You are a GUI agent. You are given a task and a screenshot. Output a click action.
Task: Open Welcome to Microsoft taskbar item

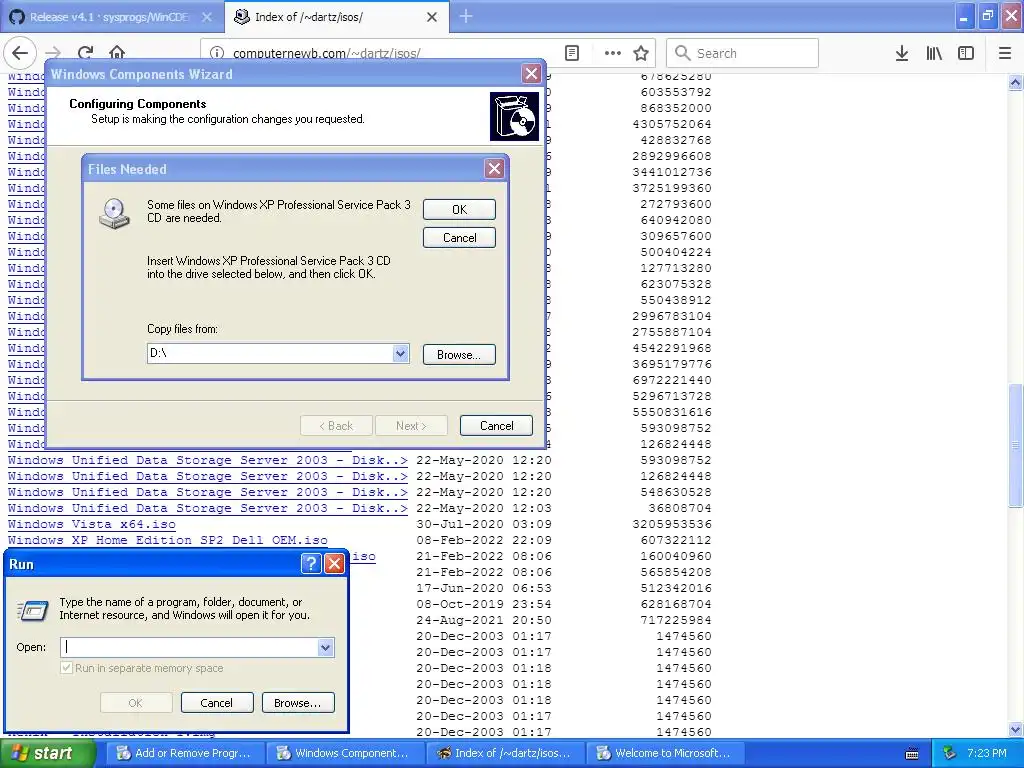click(665, 753)
